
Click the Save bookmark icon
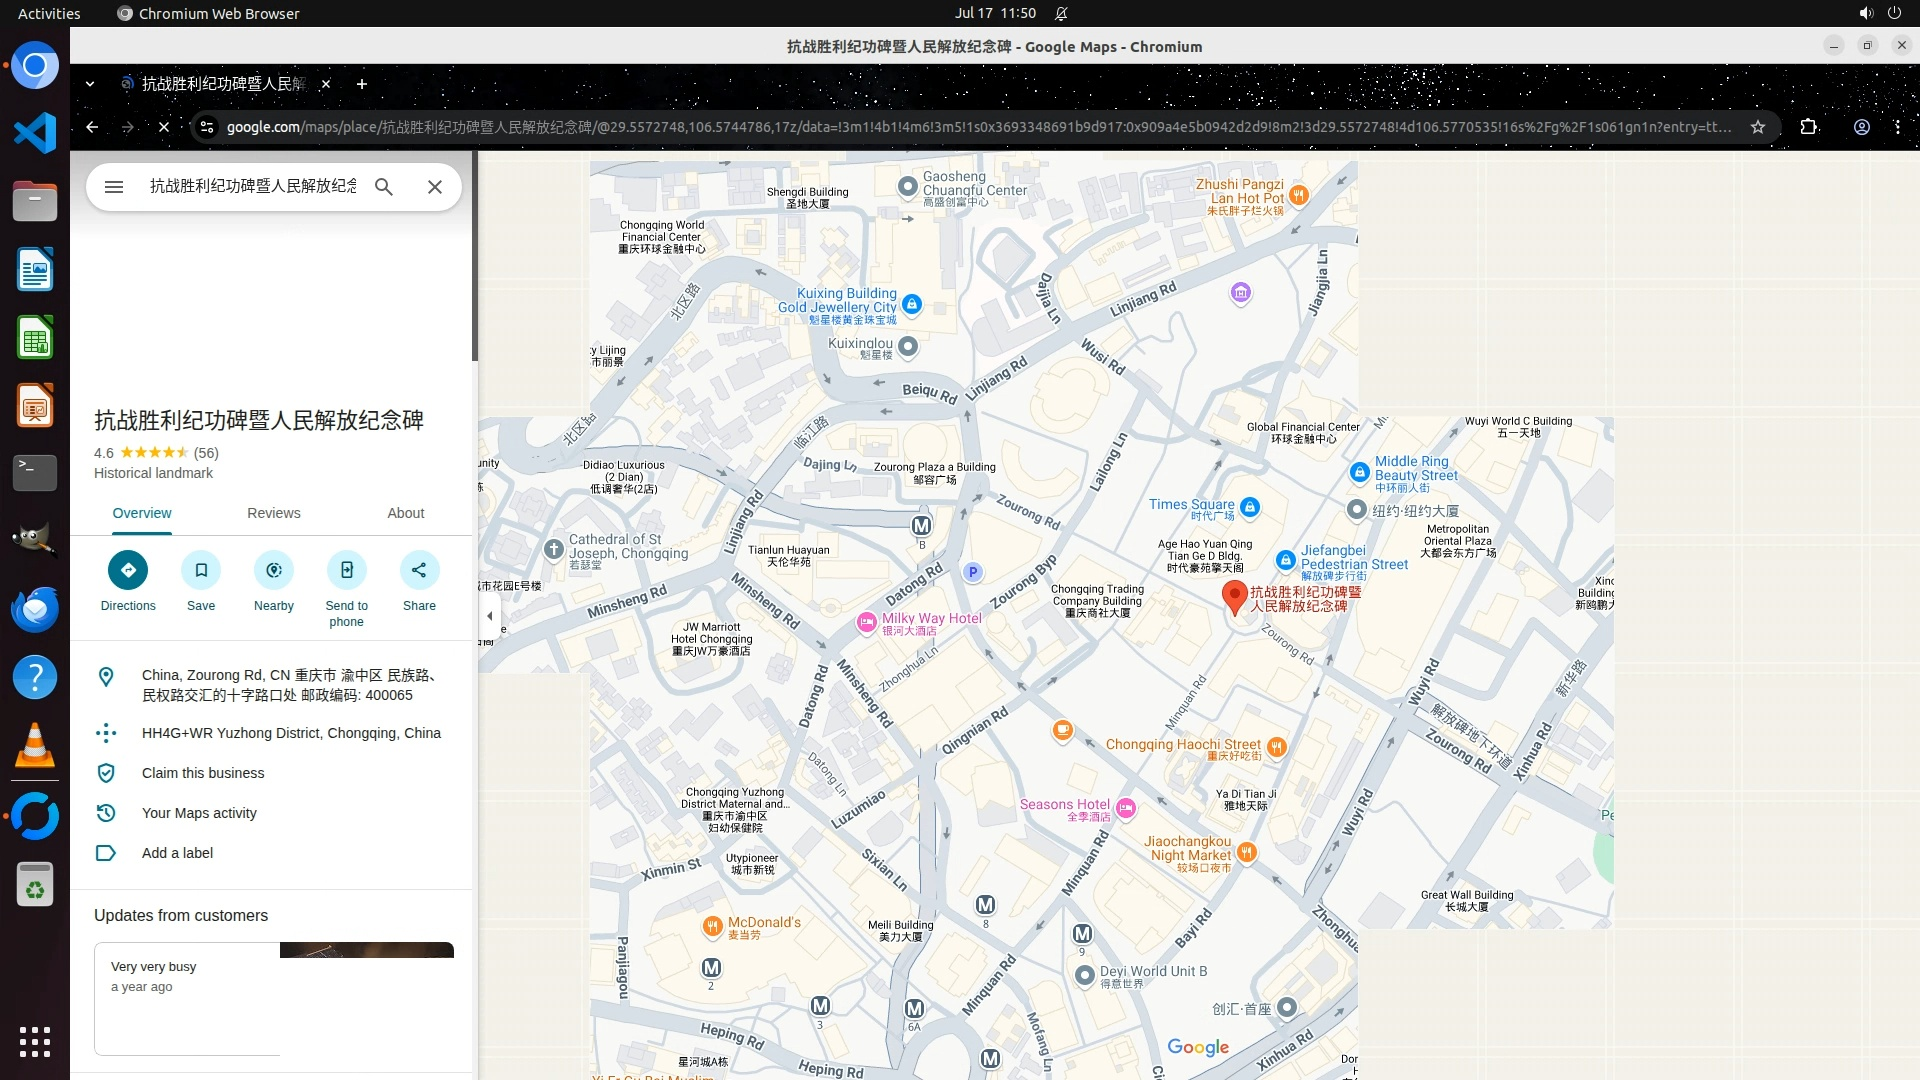(x=201, y=570)
